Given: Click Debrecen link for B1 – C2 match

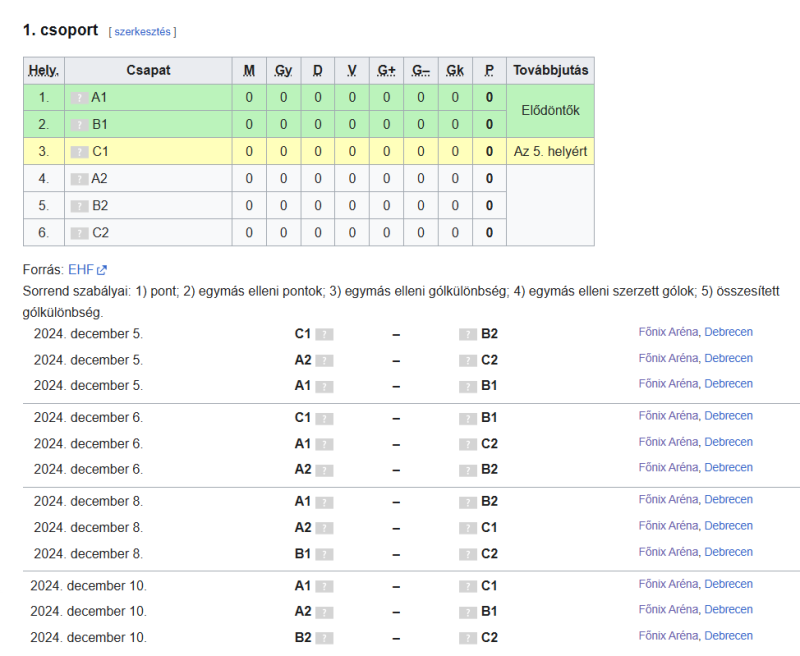Looking at the screenshot, I should point(729,552).
